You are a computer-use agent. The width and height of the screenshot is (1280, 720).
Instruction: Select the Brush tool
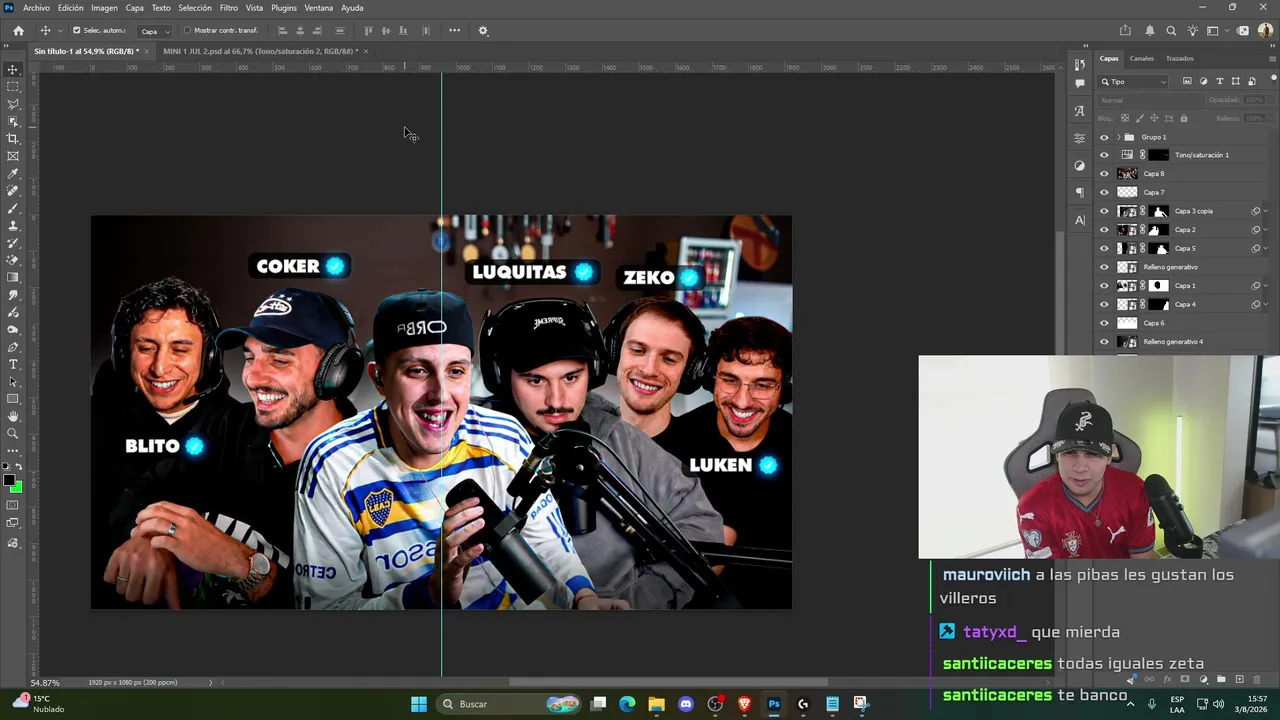13,208
